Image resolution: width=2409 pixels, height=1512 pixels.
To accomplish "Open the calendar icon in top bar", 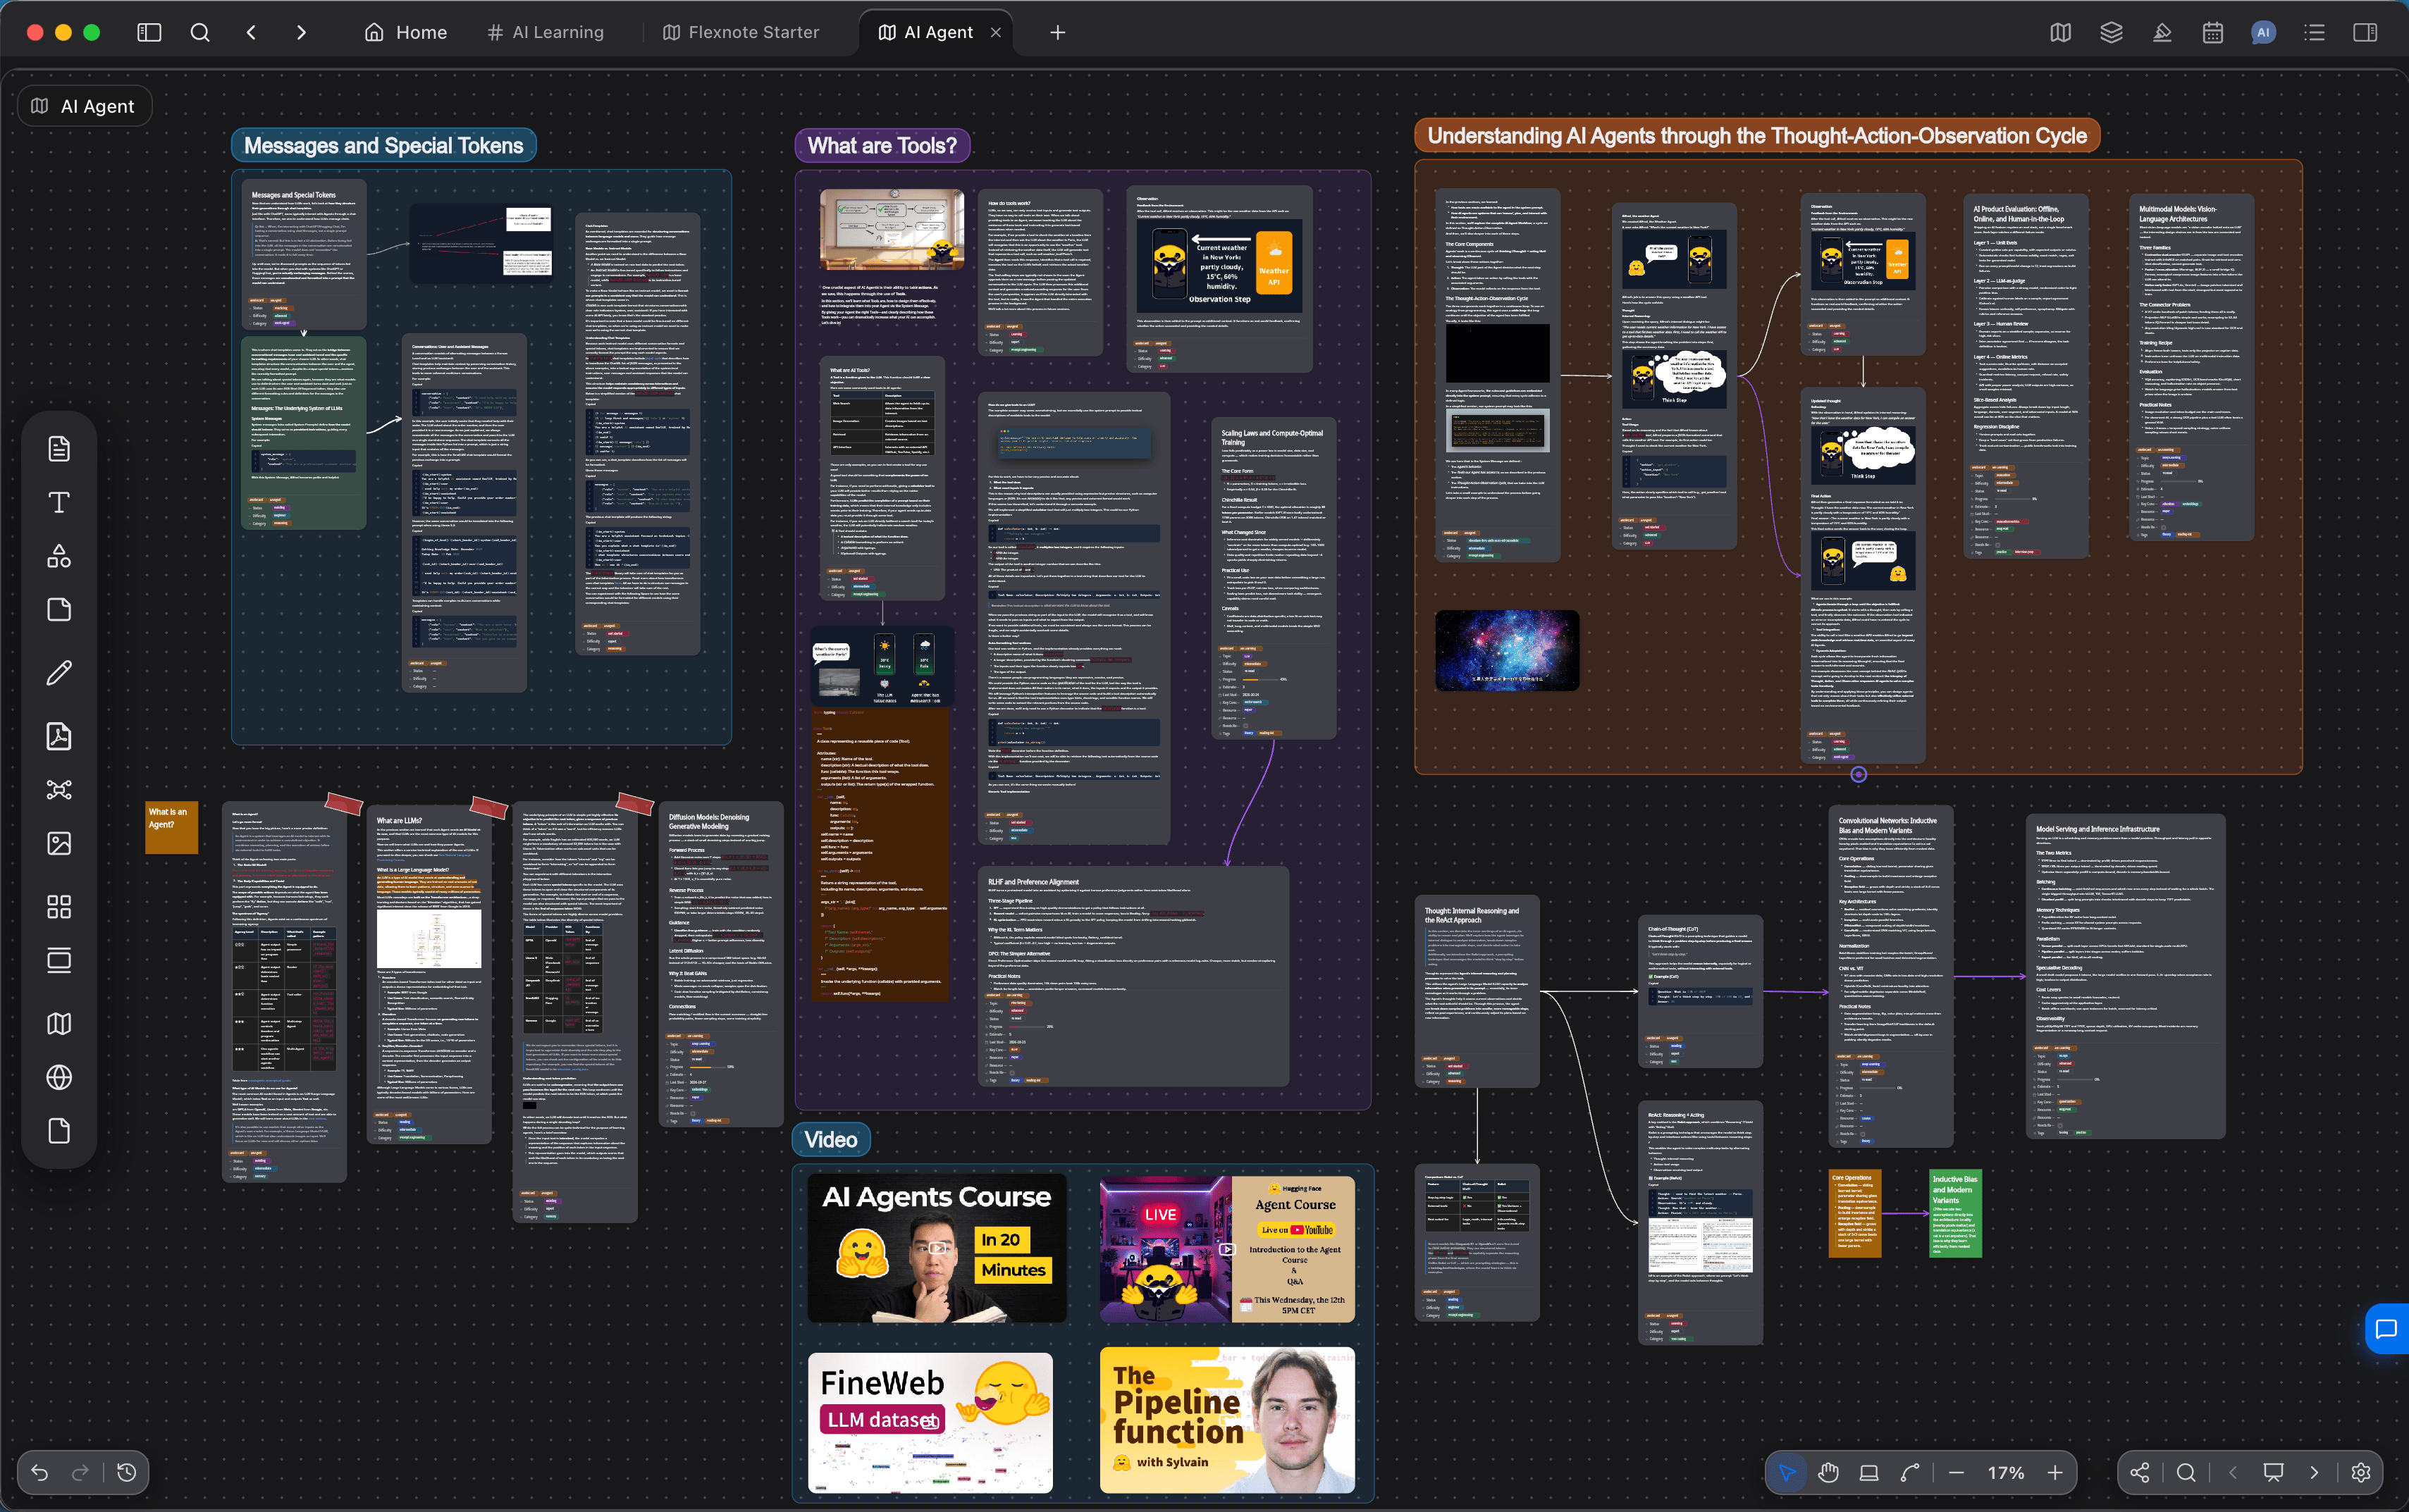I will (2212, 32).
